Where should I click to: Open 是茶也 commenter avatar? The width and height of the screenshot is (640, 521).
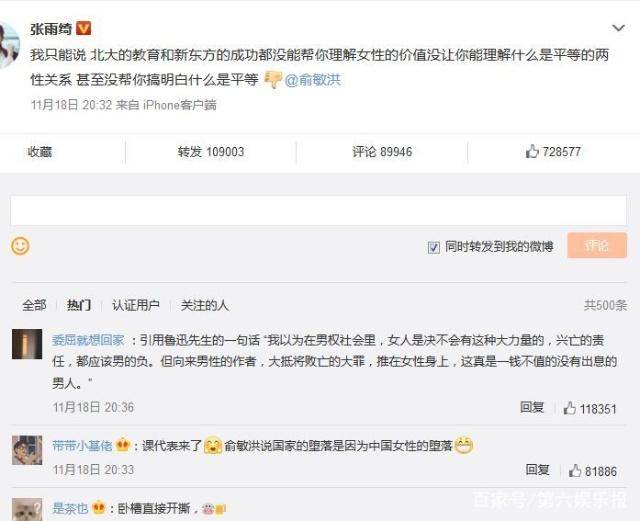click(x=26, y=509)
